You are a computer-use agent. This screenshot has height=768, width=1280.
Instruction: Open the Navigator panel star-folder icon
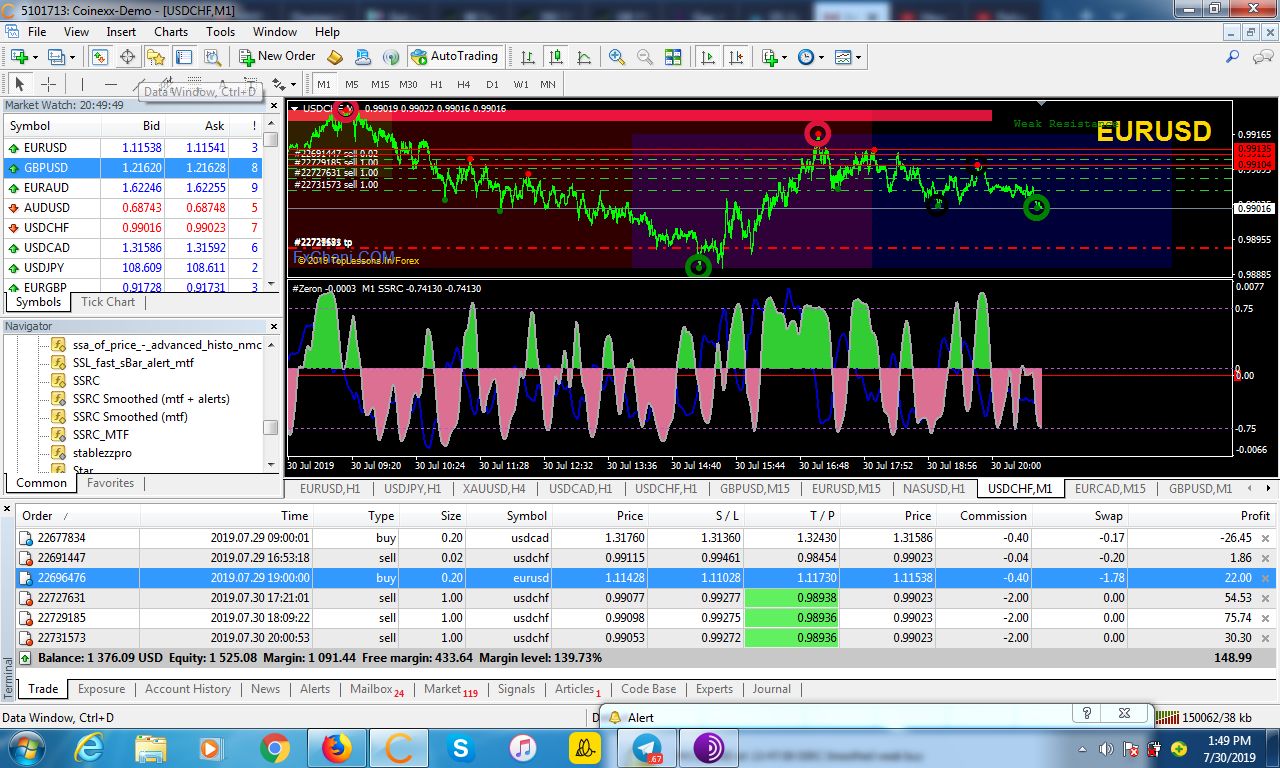pyautogui.click(x=155, y=57)
